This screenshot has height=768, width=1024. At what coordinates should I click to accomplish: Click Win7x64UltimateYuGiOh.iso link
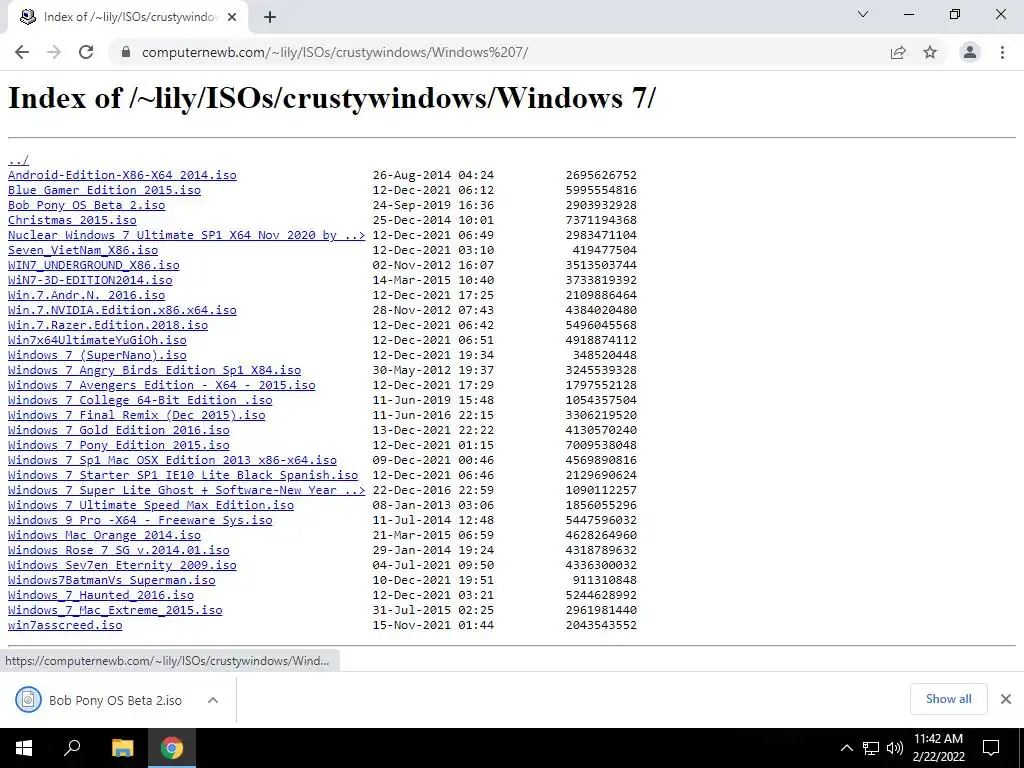[x=97, y=340]
